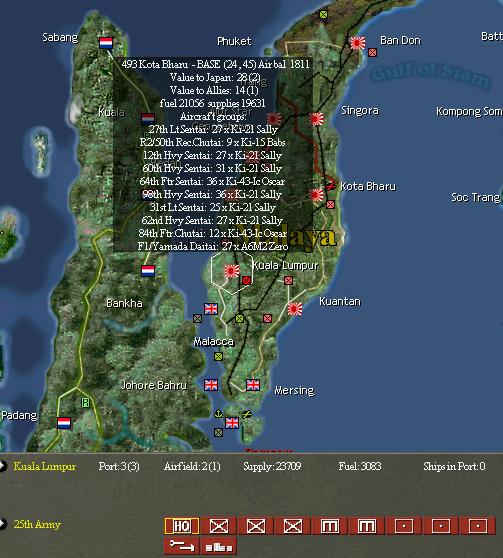Click the 'Airfield: 2(1)' status text
The width and height of the screenshot is (503, 558).
[192, 466]
